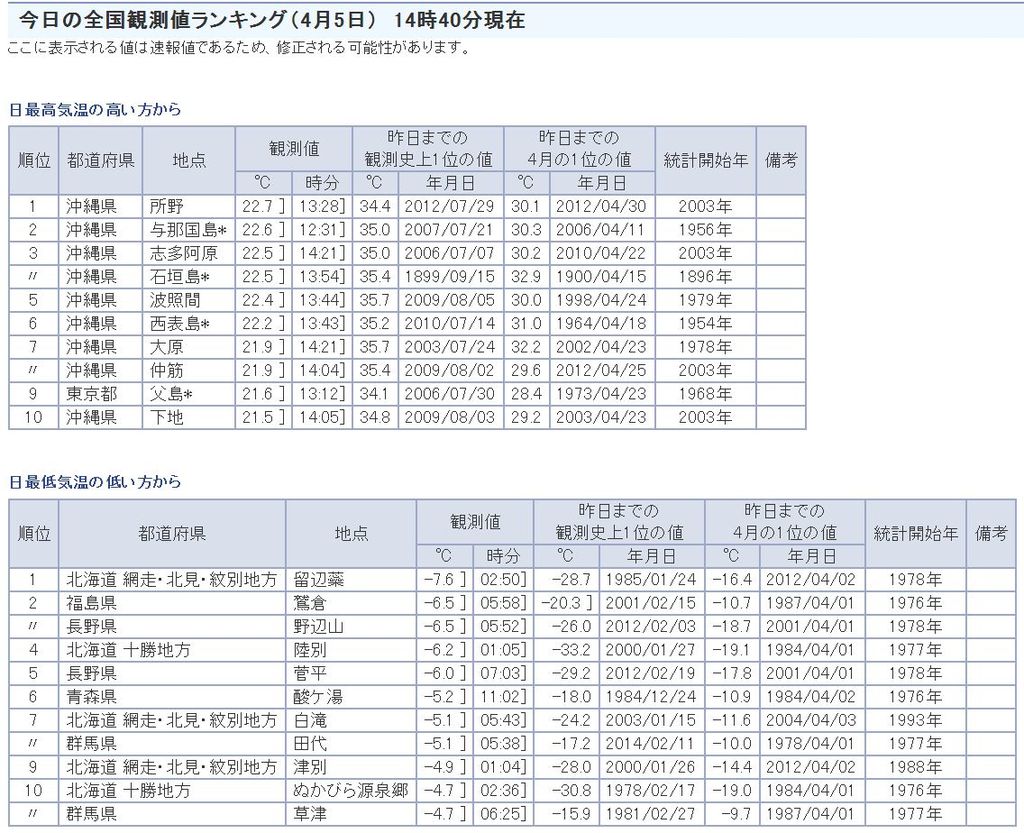Select the 福島県 prefecture cell

[x=91, y=603]
